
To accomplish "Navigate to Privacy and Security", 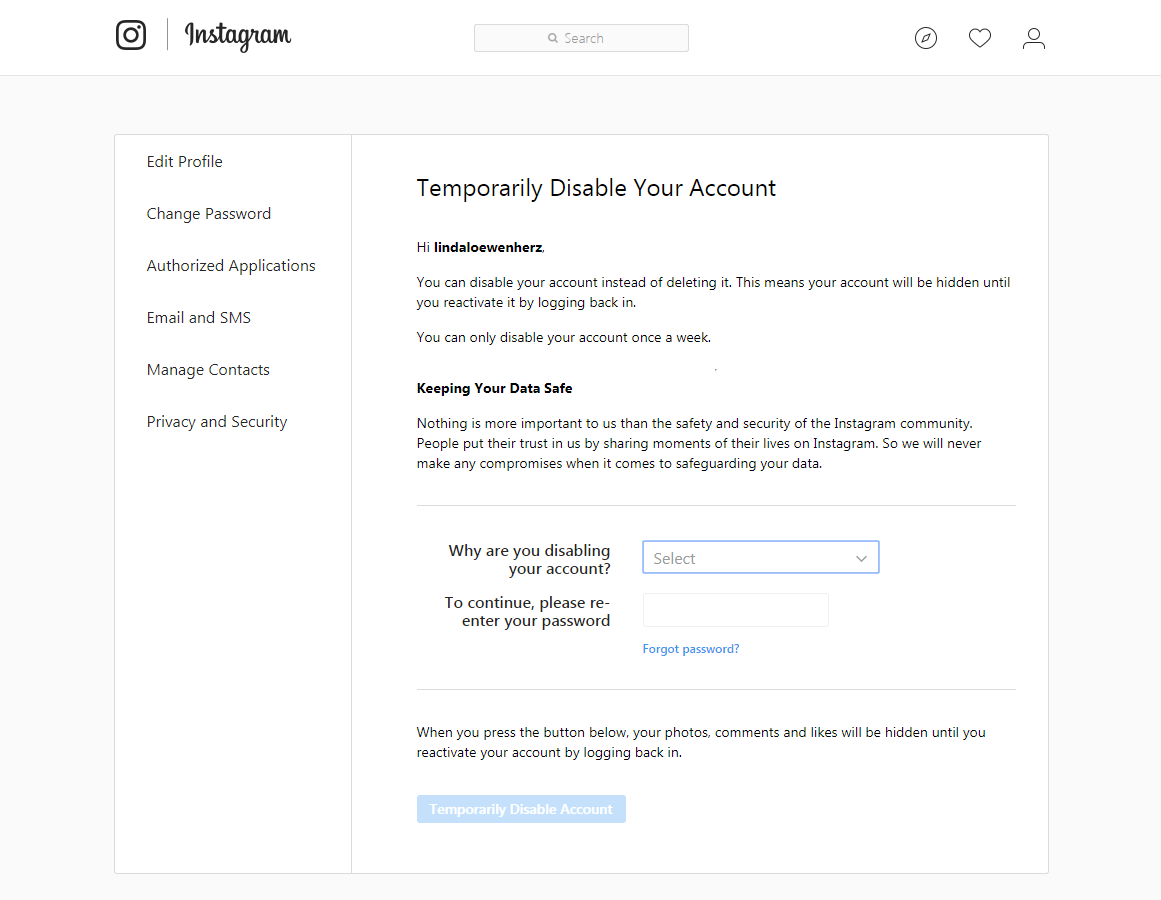I will (x=217, y=422).
